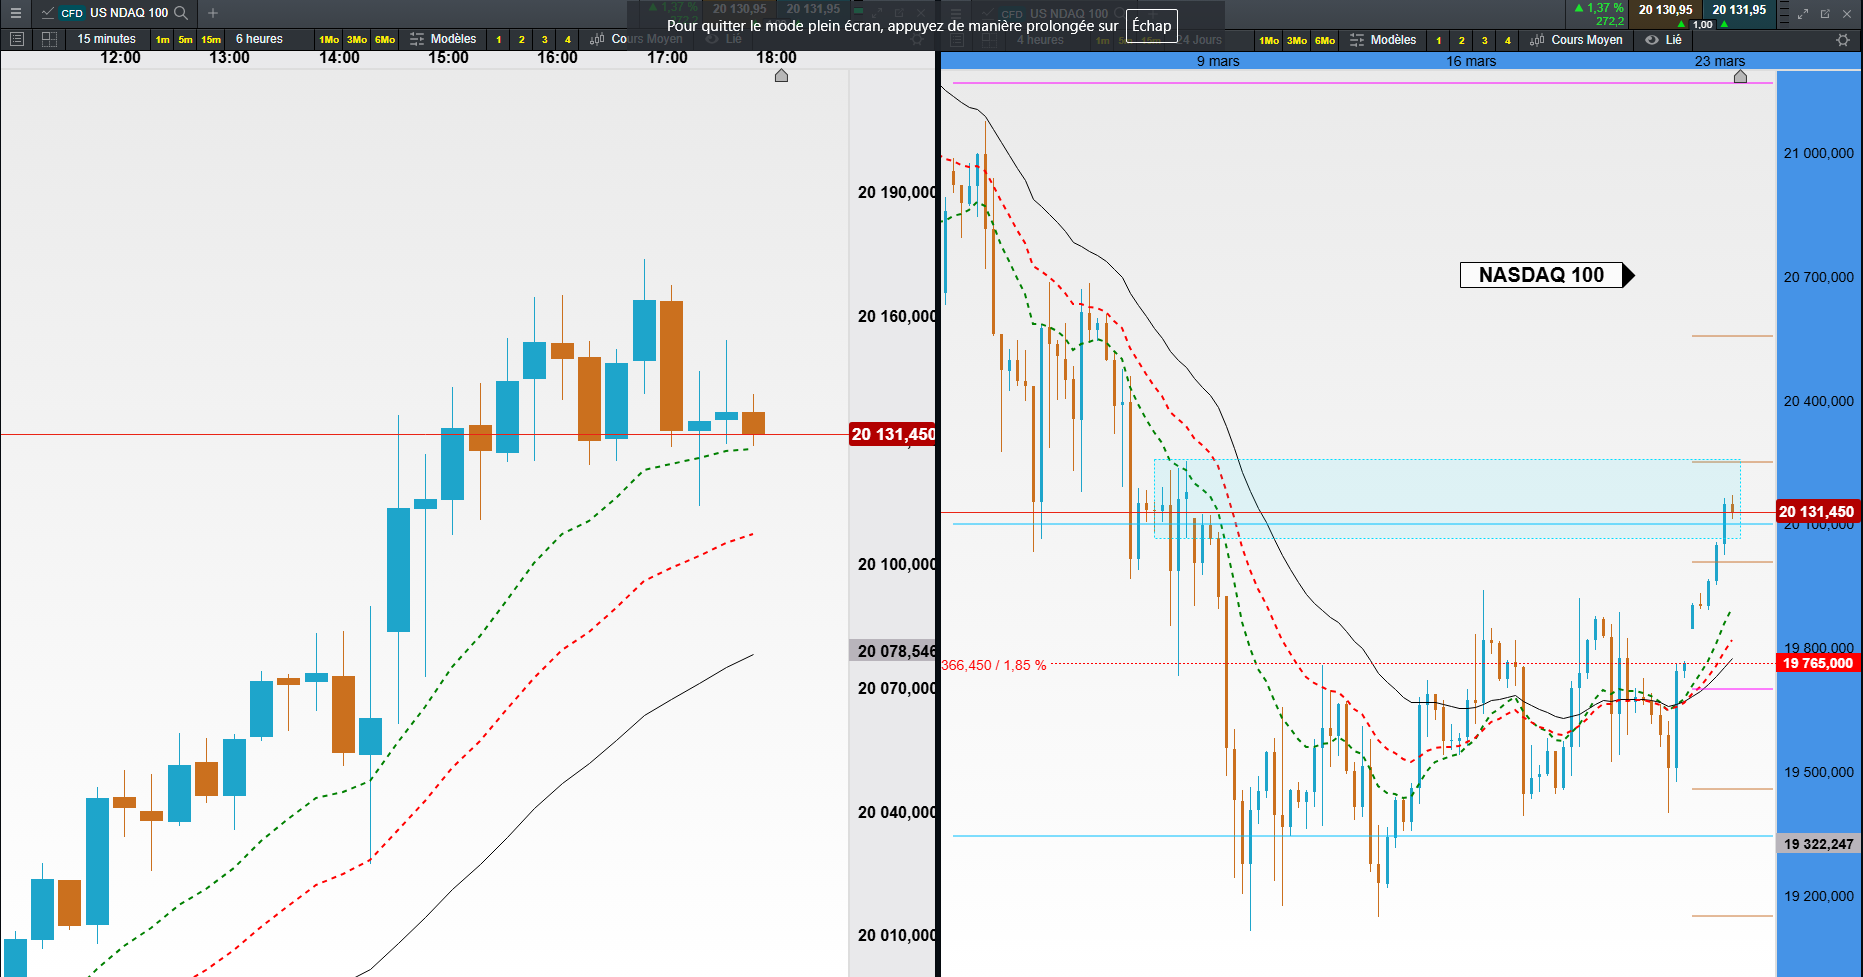
Task: Click the grey 19 322,247 level tag
Action: click(x=1819, y=844)
